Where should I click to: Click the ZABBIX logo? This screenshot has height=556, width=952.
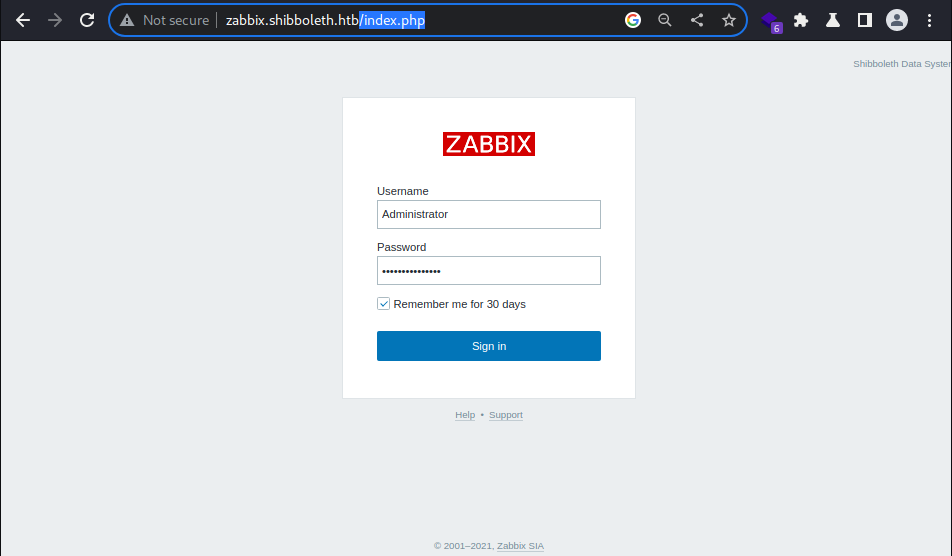click(489, 144)
